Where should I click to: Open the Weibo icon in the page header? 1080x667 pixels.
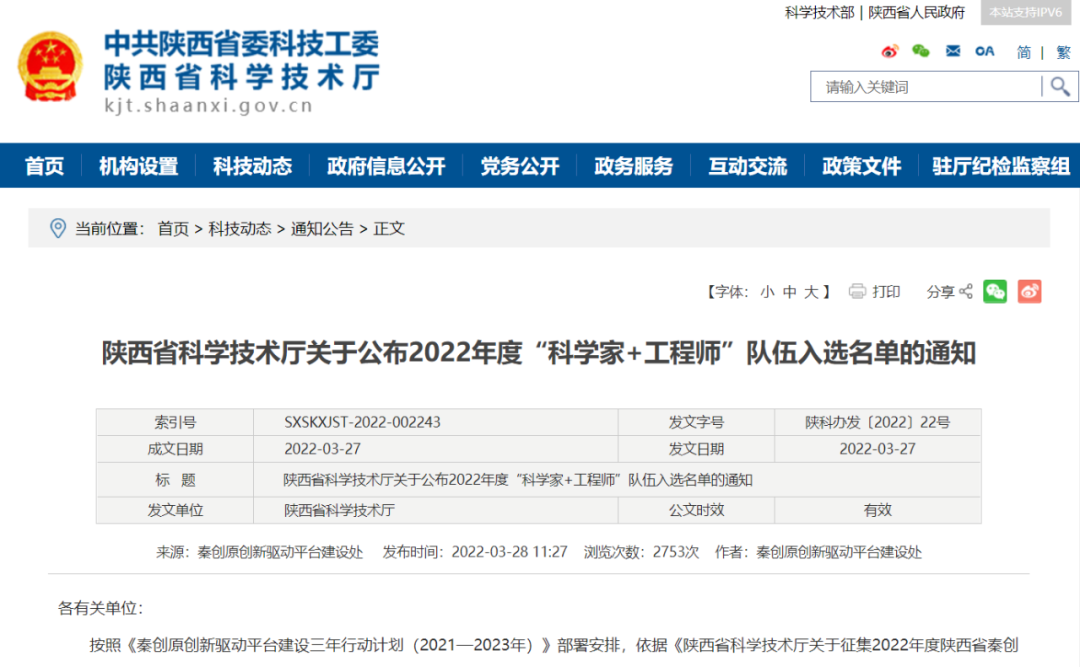890,51
